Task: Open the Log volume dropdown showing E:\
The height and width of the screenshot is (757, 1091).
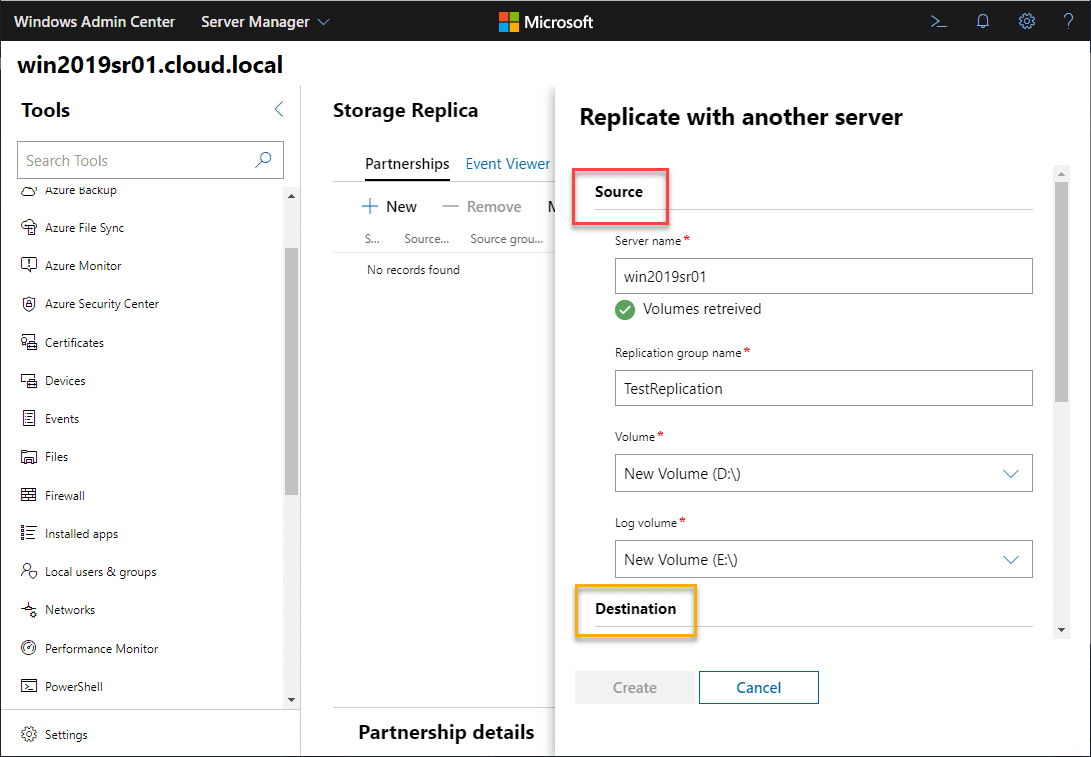Action: (x=823, y=560)
